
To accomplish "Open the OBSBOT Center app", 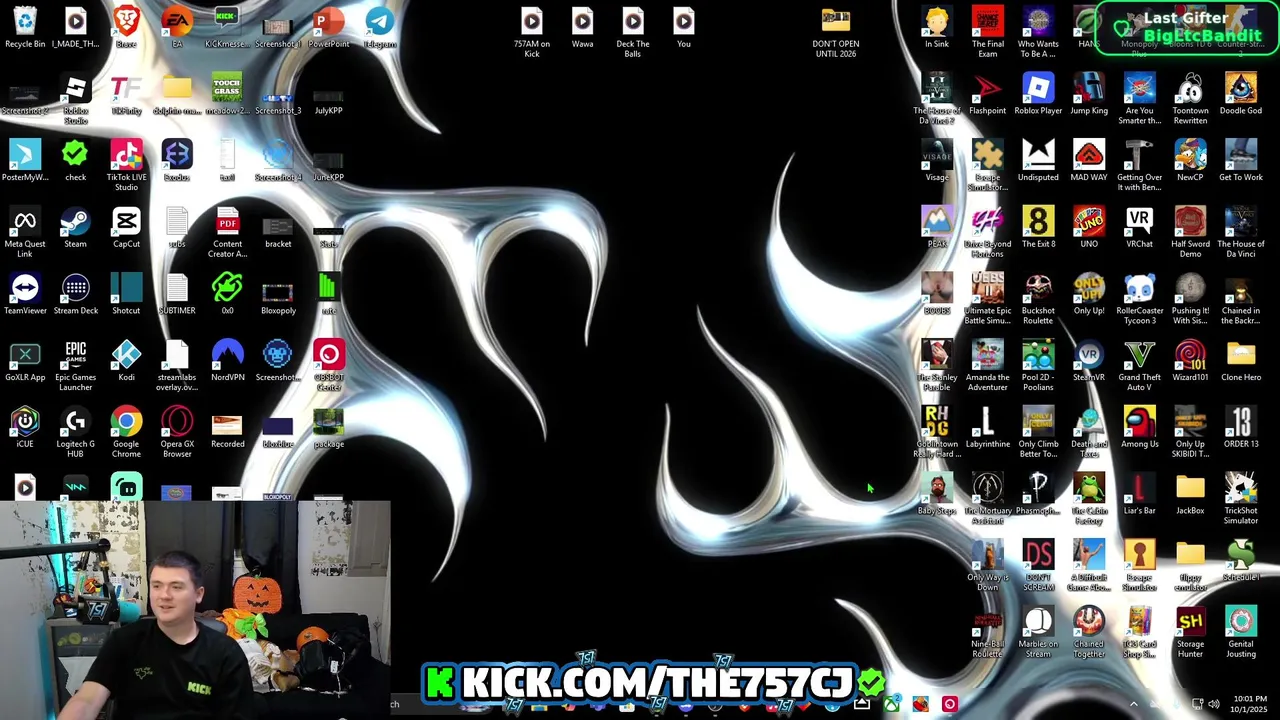I will tap(329, 366).
